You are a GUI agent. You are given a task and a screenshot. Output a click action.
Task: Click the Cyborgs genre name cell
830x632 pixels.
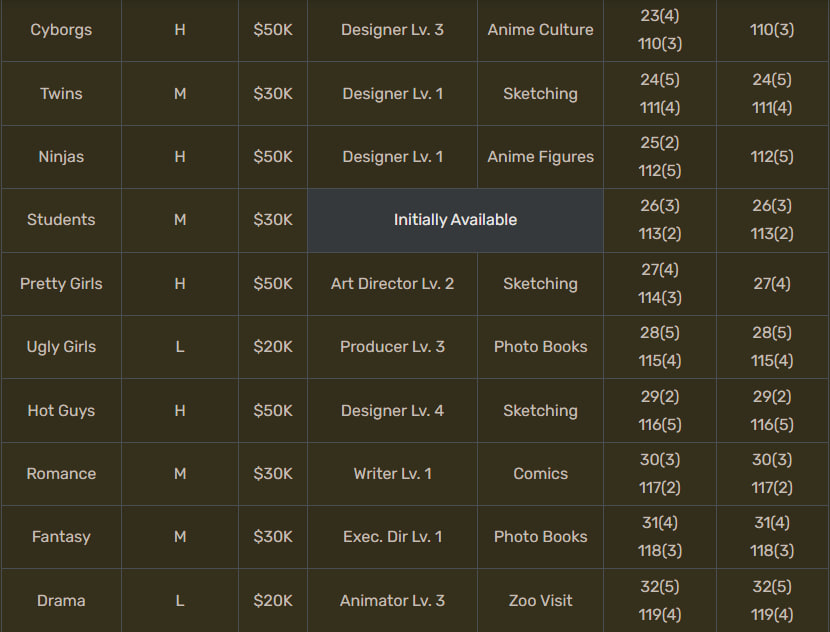61,30
